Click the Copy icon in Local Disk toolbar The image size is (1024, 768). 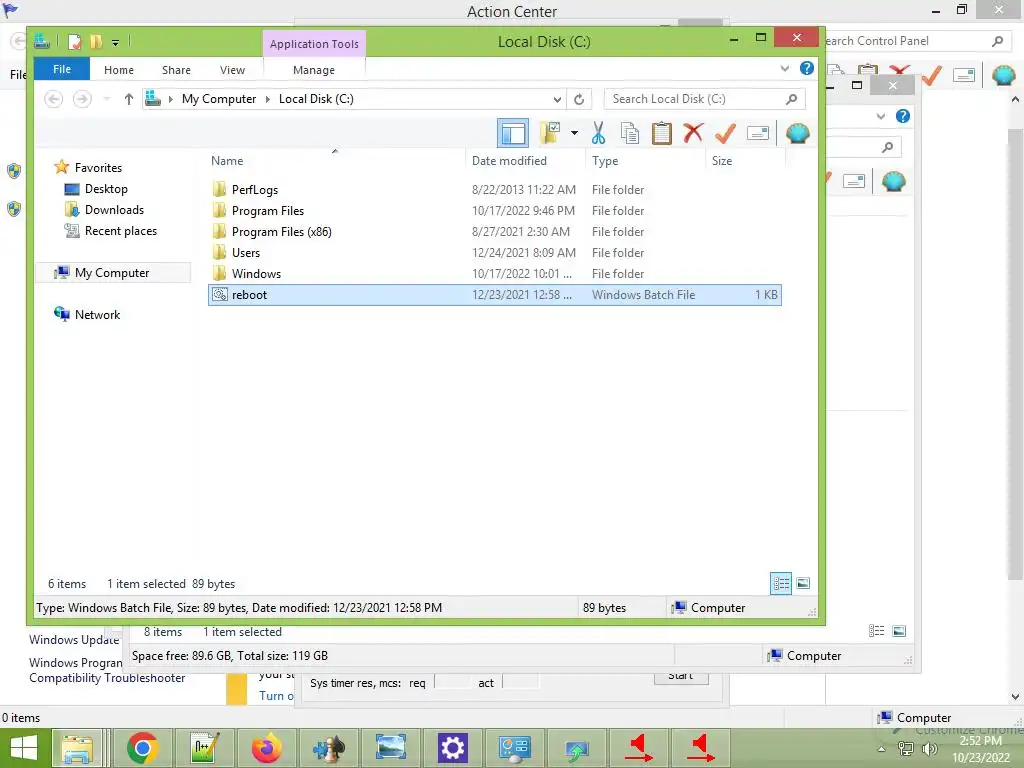(630, 133)
